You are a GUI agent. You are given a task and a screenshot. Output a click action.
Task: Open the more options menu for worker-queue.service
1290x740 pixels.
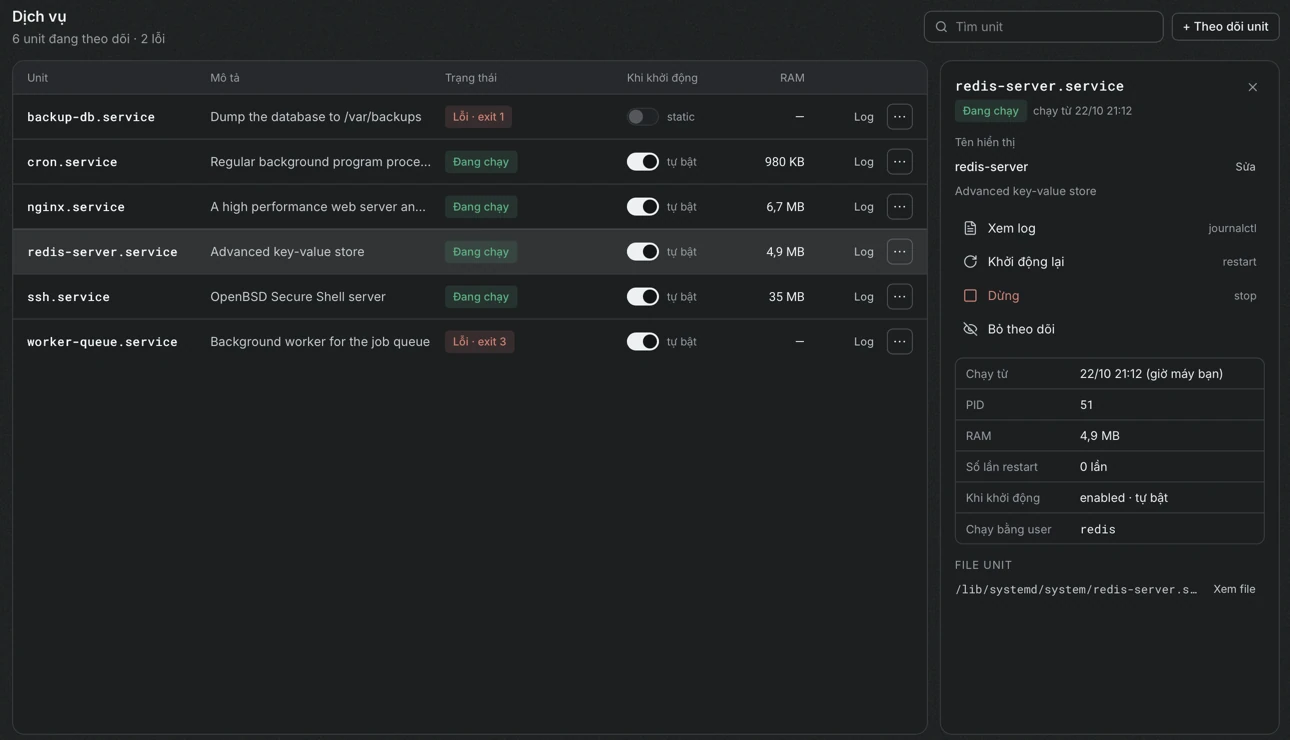(899, 342)
